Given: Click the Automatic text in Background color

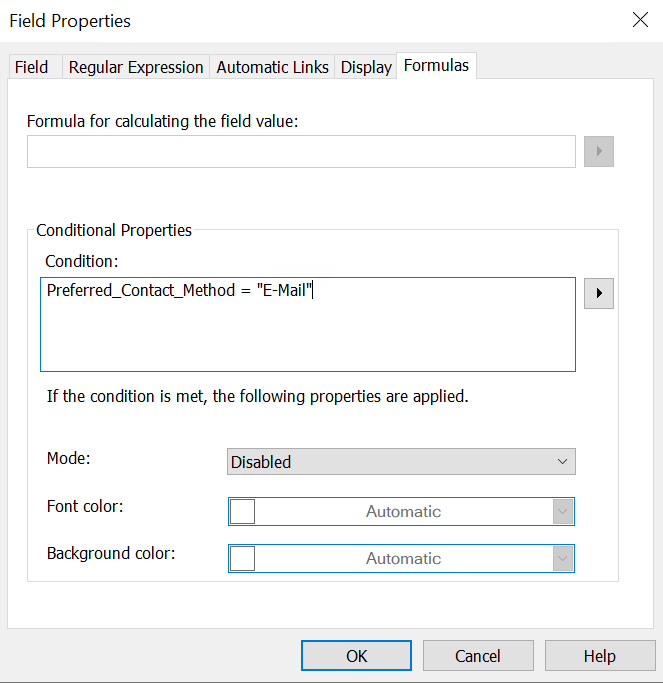Looking at the screenshot, I should 403,558.
